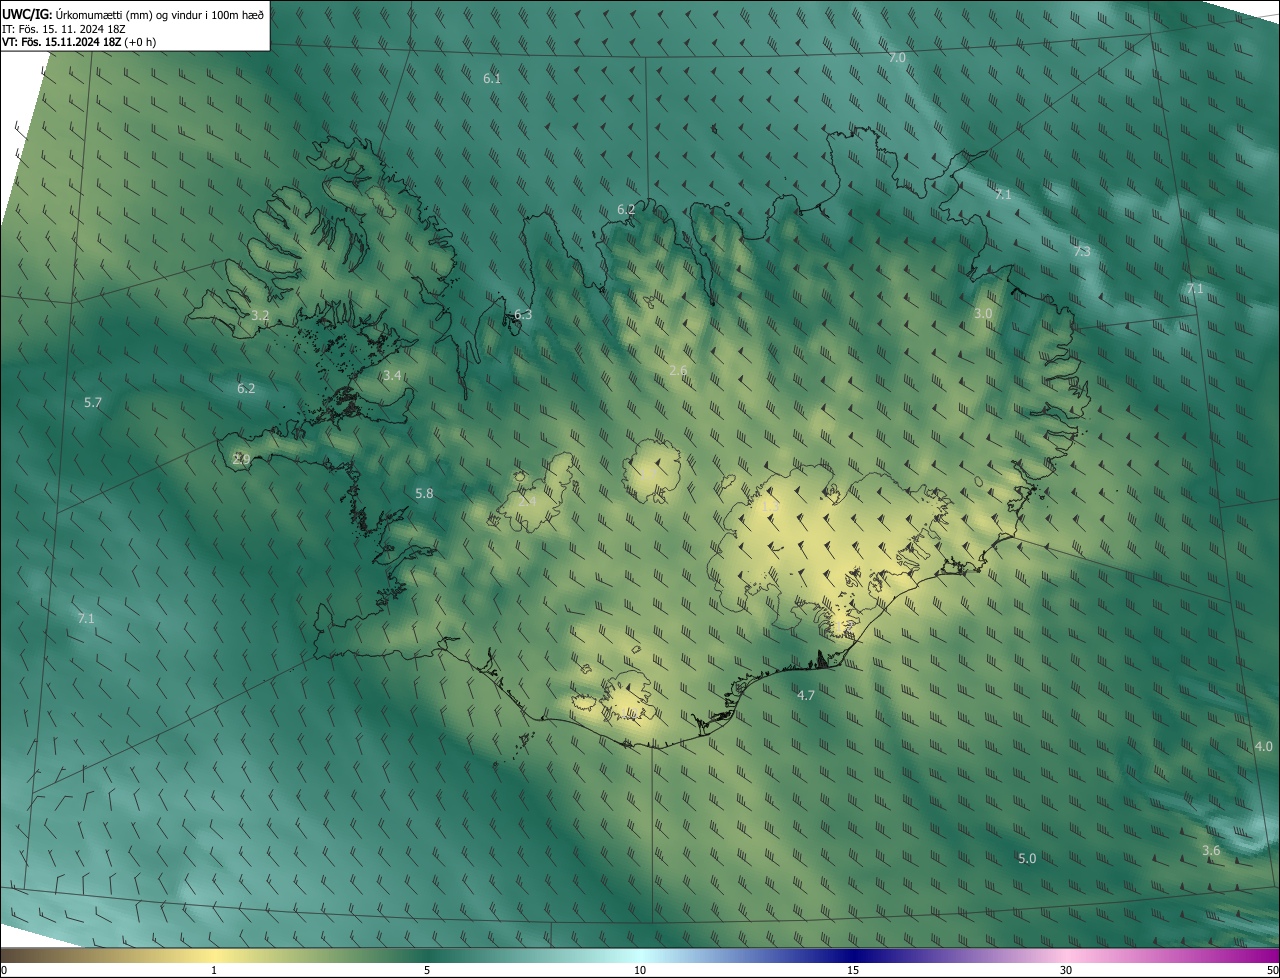Click the 3.0 value in northeast Iceland
The image size is (1280, 978).
click(983, 314)
